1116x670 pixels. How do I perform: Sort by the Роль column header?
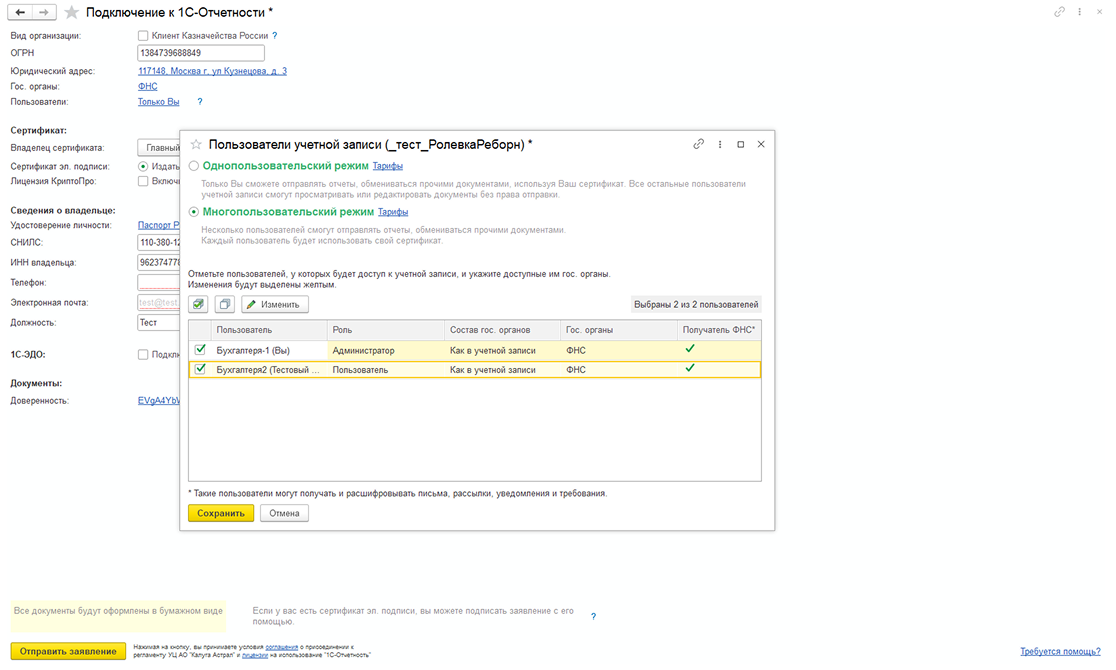(x=385, y=330)
